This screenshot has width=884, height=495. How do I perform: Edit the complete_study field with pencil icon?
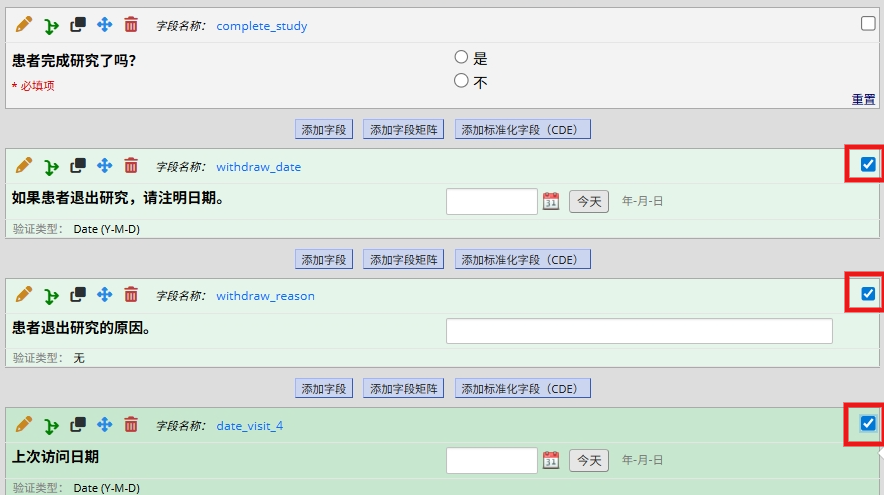point(24,25)
